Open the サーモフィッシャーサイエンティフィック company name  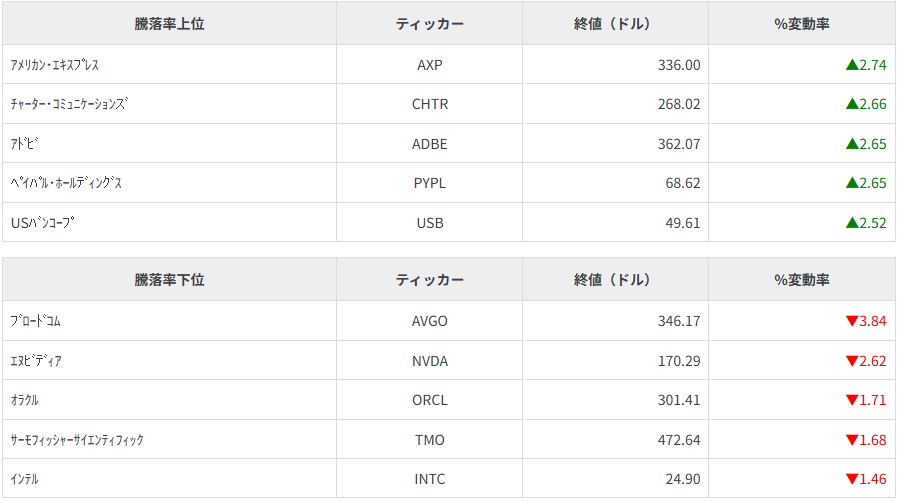[x=76, y=440]
